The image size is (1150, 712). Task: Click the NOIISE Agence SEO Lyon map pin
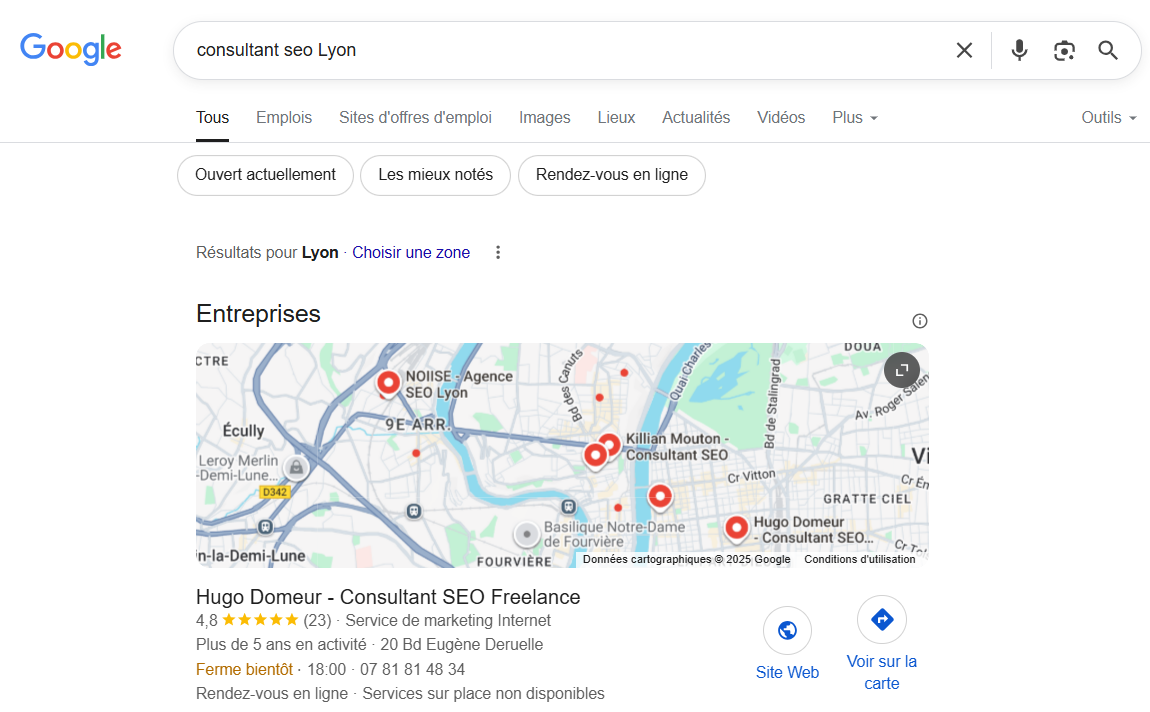[x=388, y=382]
